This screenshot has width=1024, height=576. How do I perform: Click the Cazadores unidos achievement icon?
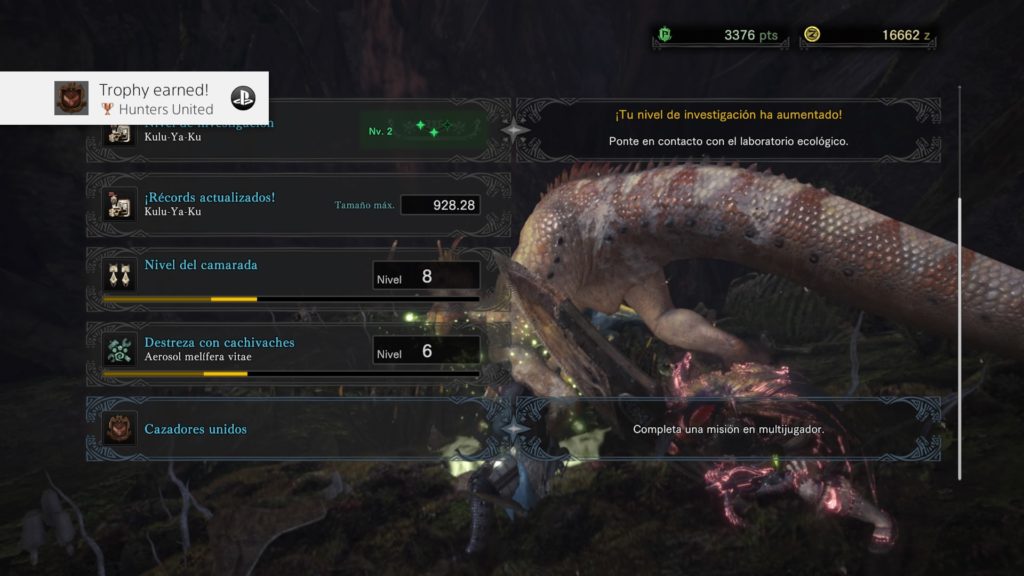click(x=119, y=428)
